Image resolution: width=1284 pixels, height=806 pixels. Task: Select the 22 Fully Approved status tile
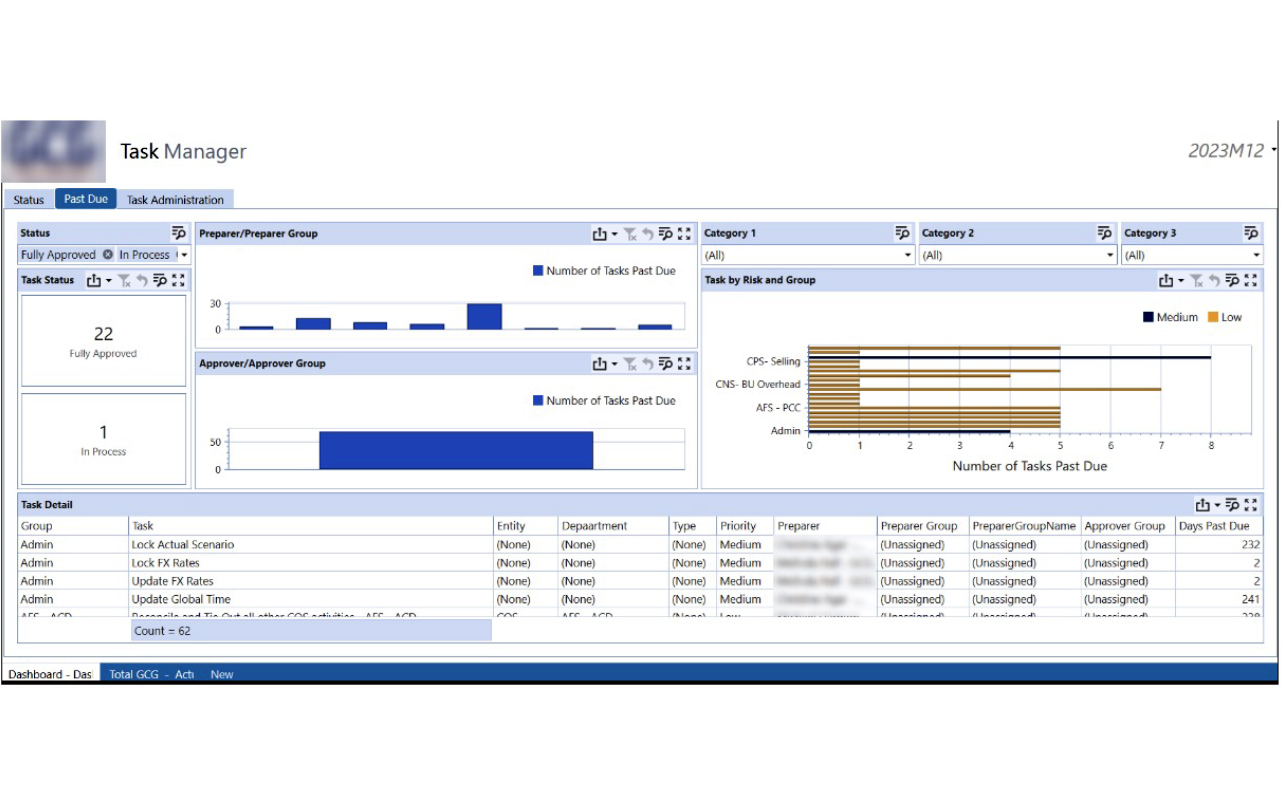pyautogui.click(x=103, y=341)
